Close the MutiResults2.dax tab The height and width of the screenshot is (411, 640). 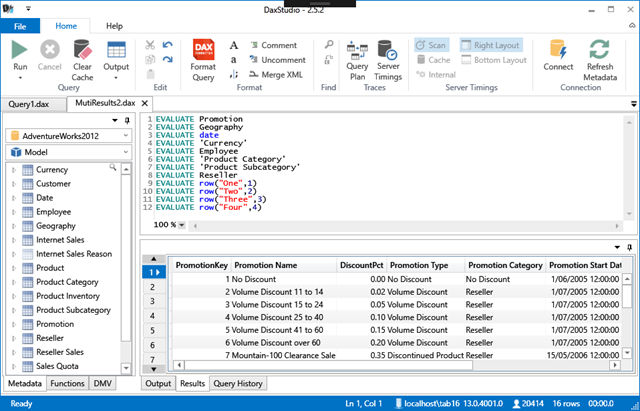point(144,103)
